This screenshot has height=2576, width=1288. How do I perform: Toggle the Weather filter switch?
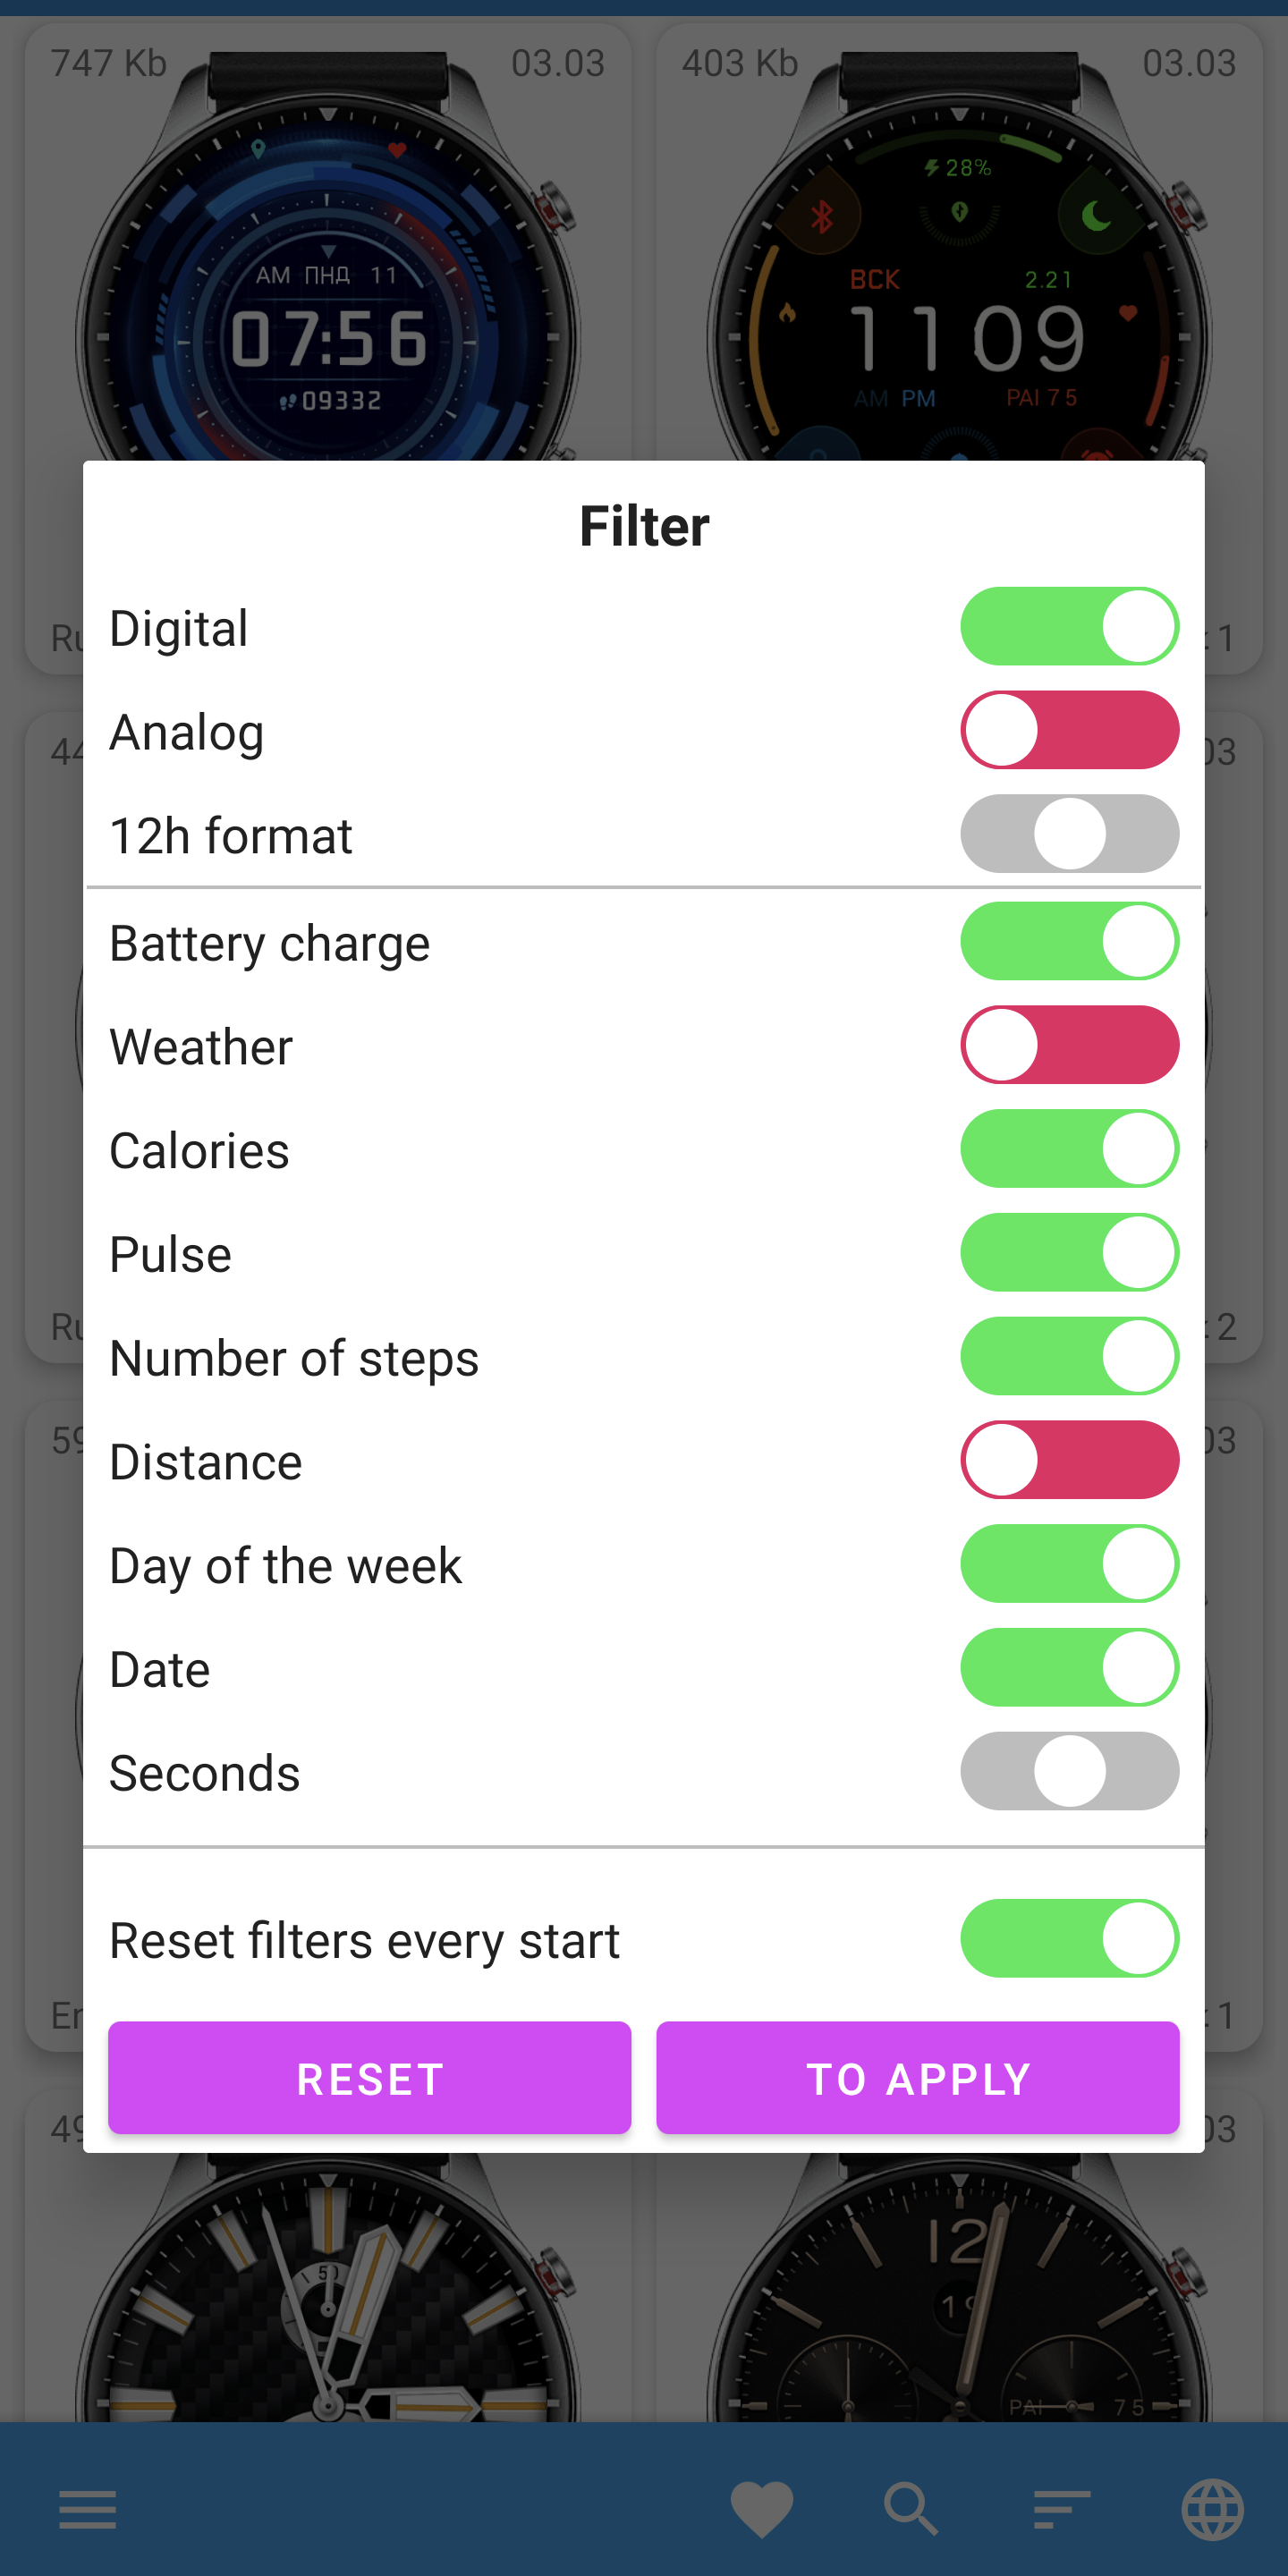point(1069,1045)
